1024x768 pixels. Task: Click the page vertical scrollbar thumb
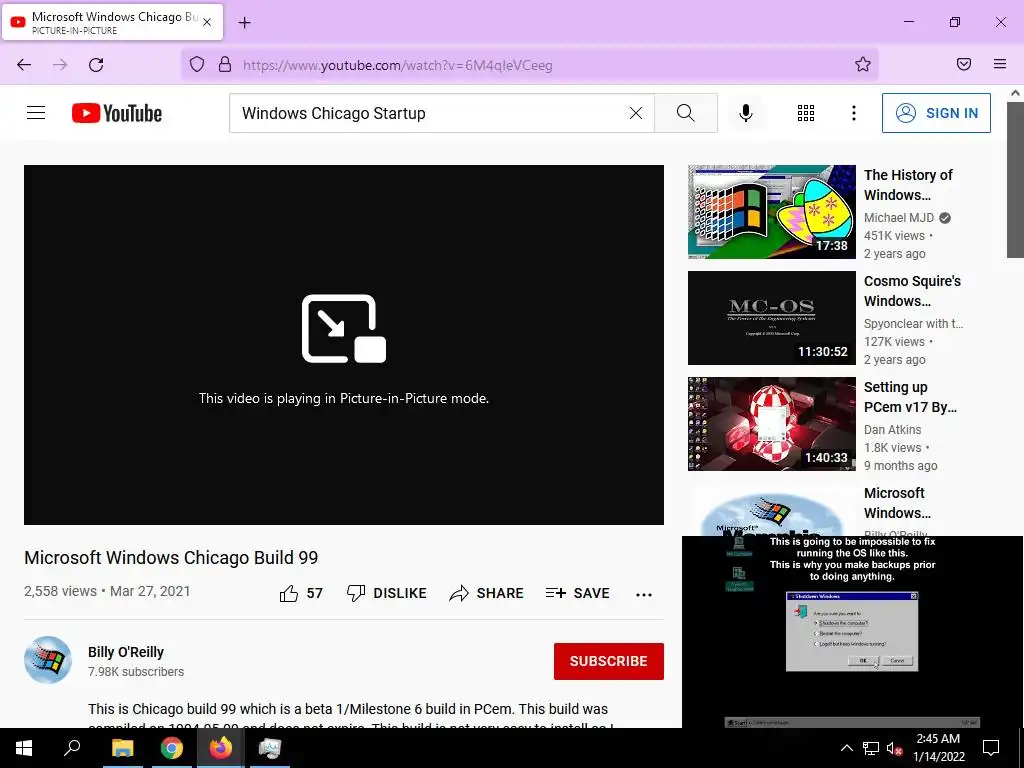point(1015,180)
